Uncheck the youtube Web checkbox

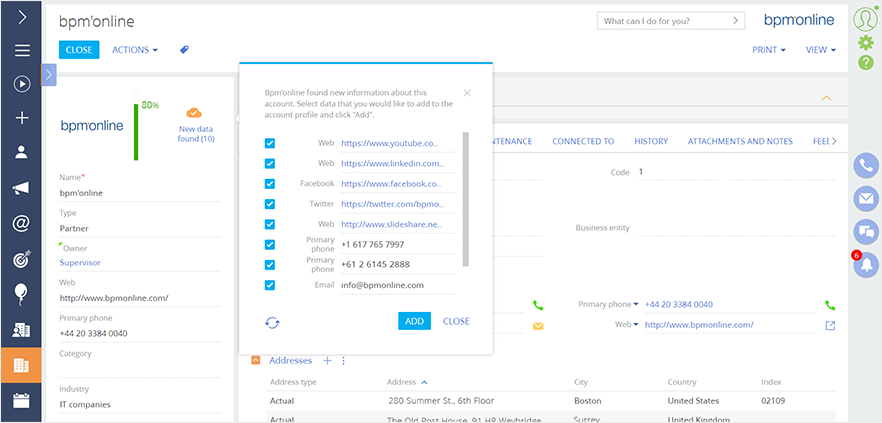pyautogui.click(x=270, y=143)
